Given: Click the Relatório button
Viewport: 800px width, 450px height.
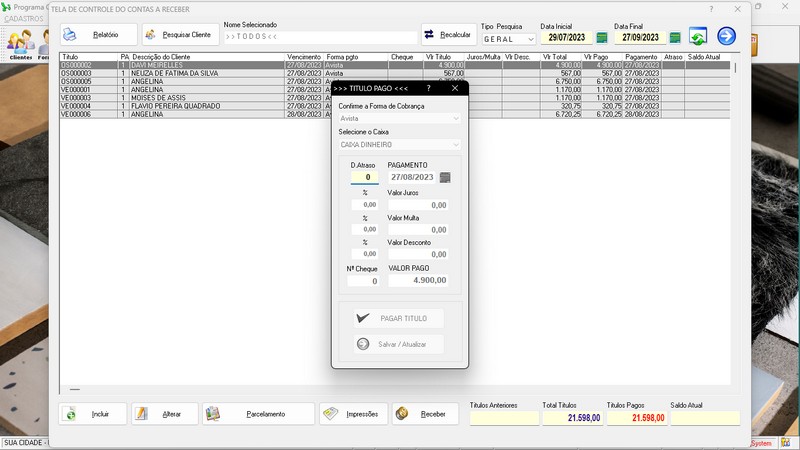Looking at the screenshot, I should point(97,35).
